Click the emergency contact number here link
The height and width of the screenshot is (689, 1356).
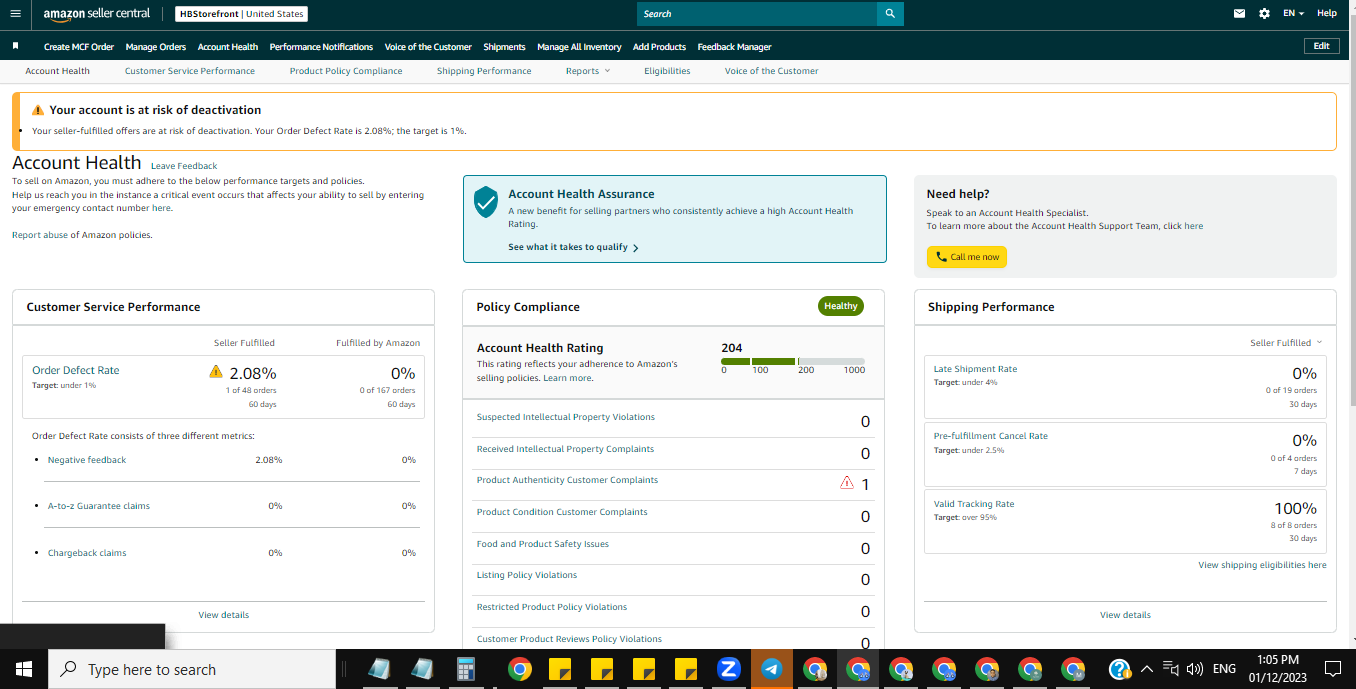click(162, 208)
